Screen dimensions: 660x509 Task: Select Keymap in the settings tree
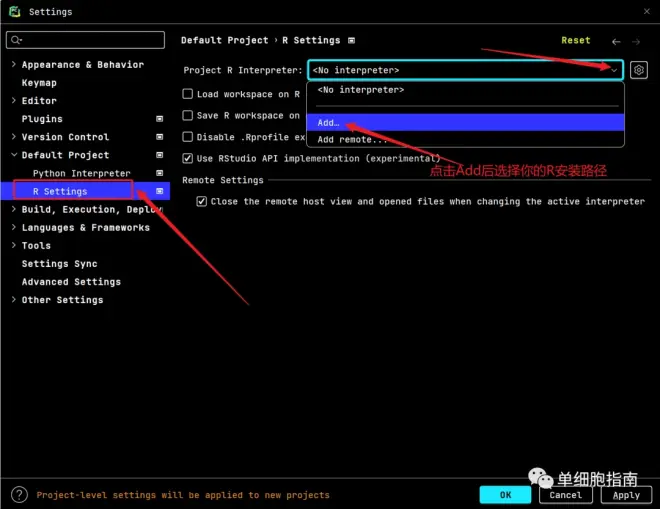(x=39, y=83)
